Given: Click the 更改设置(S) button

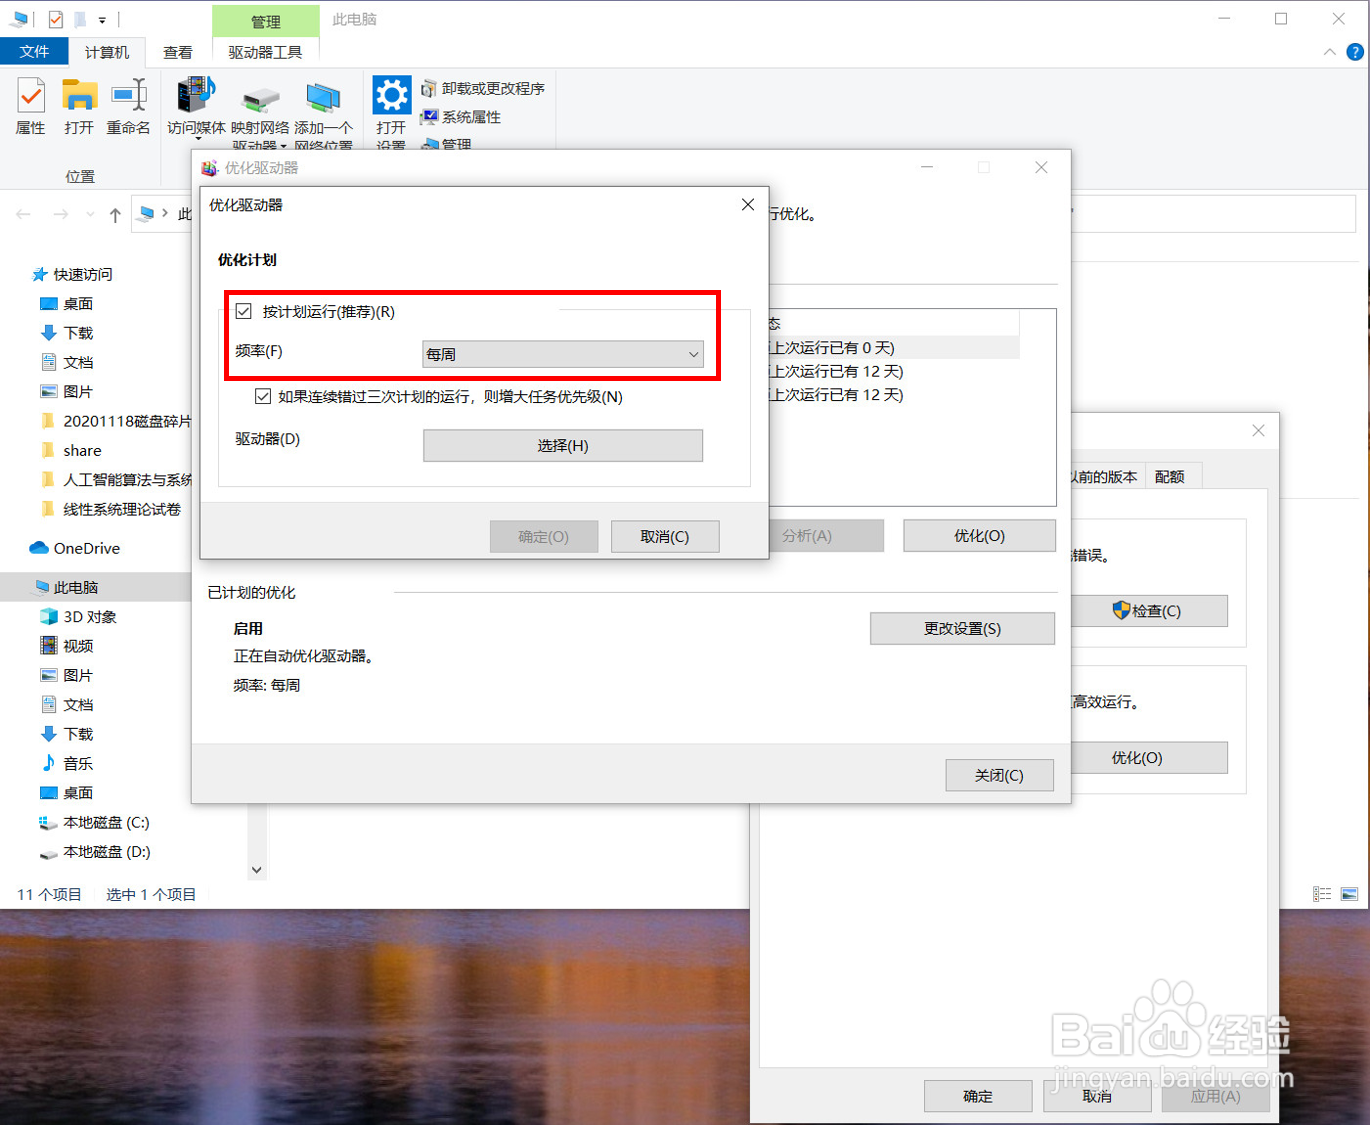Looking at the screenshot, I should (x=962, y=628).
